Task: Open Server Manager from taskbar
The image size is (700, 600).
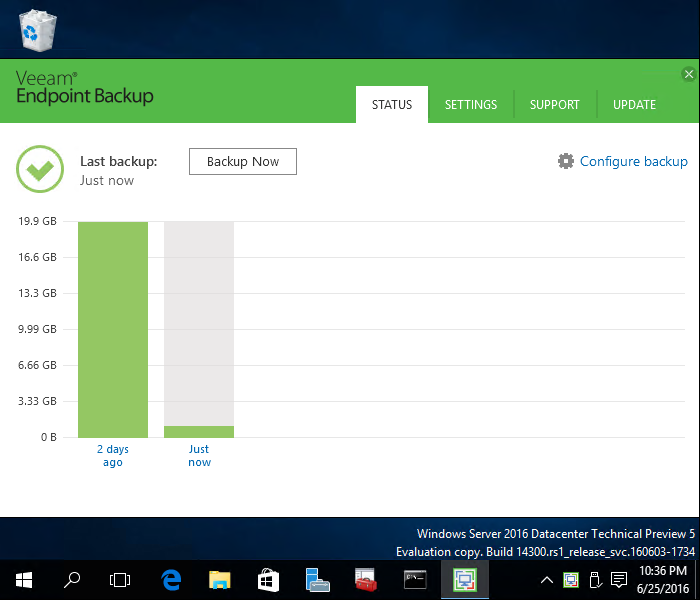Action: pos(317,580)
